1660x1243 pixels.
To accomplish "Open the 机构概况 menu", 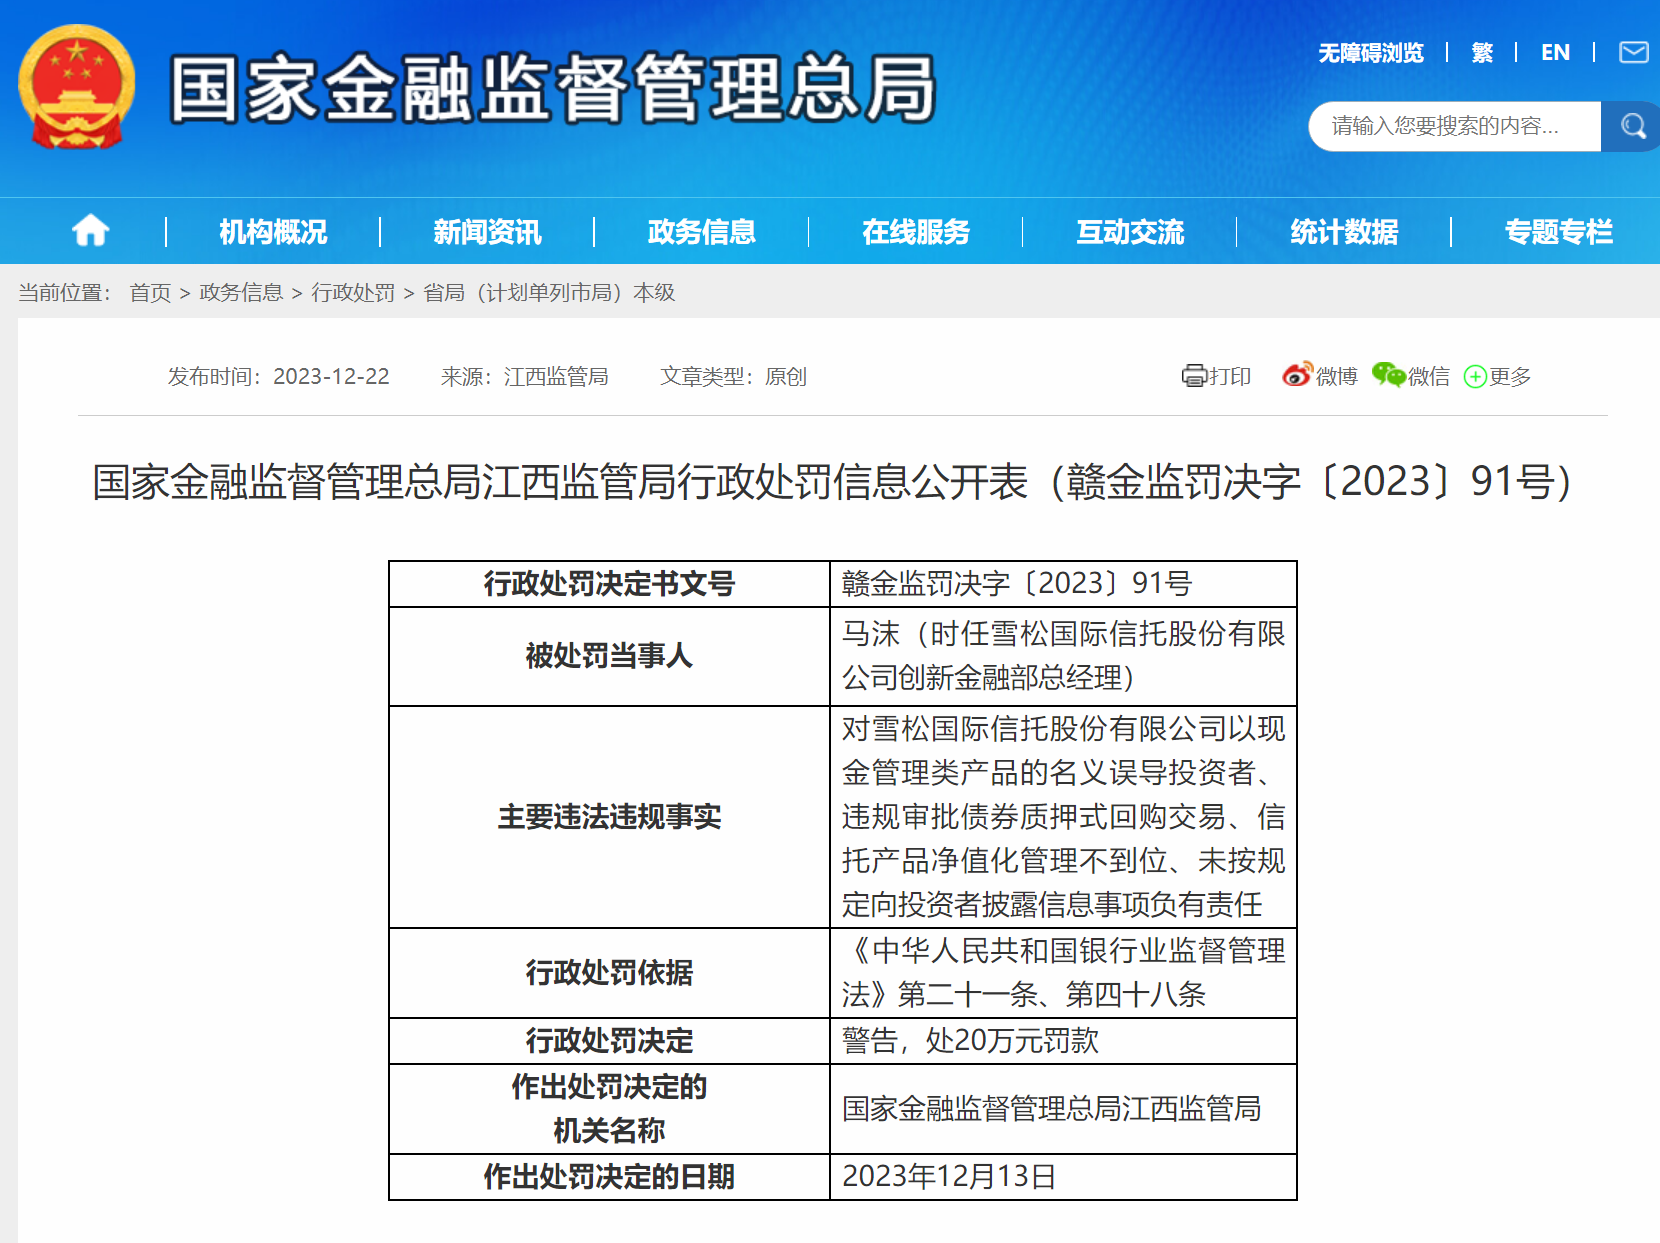I will [273, 232].
